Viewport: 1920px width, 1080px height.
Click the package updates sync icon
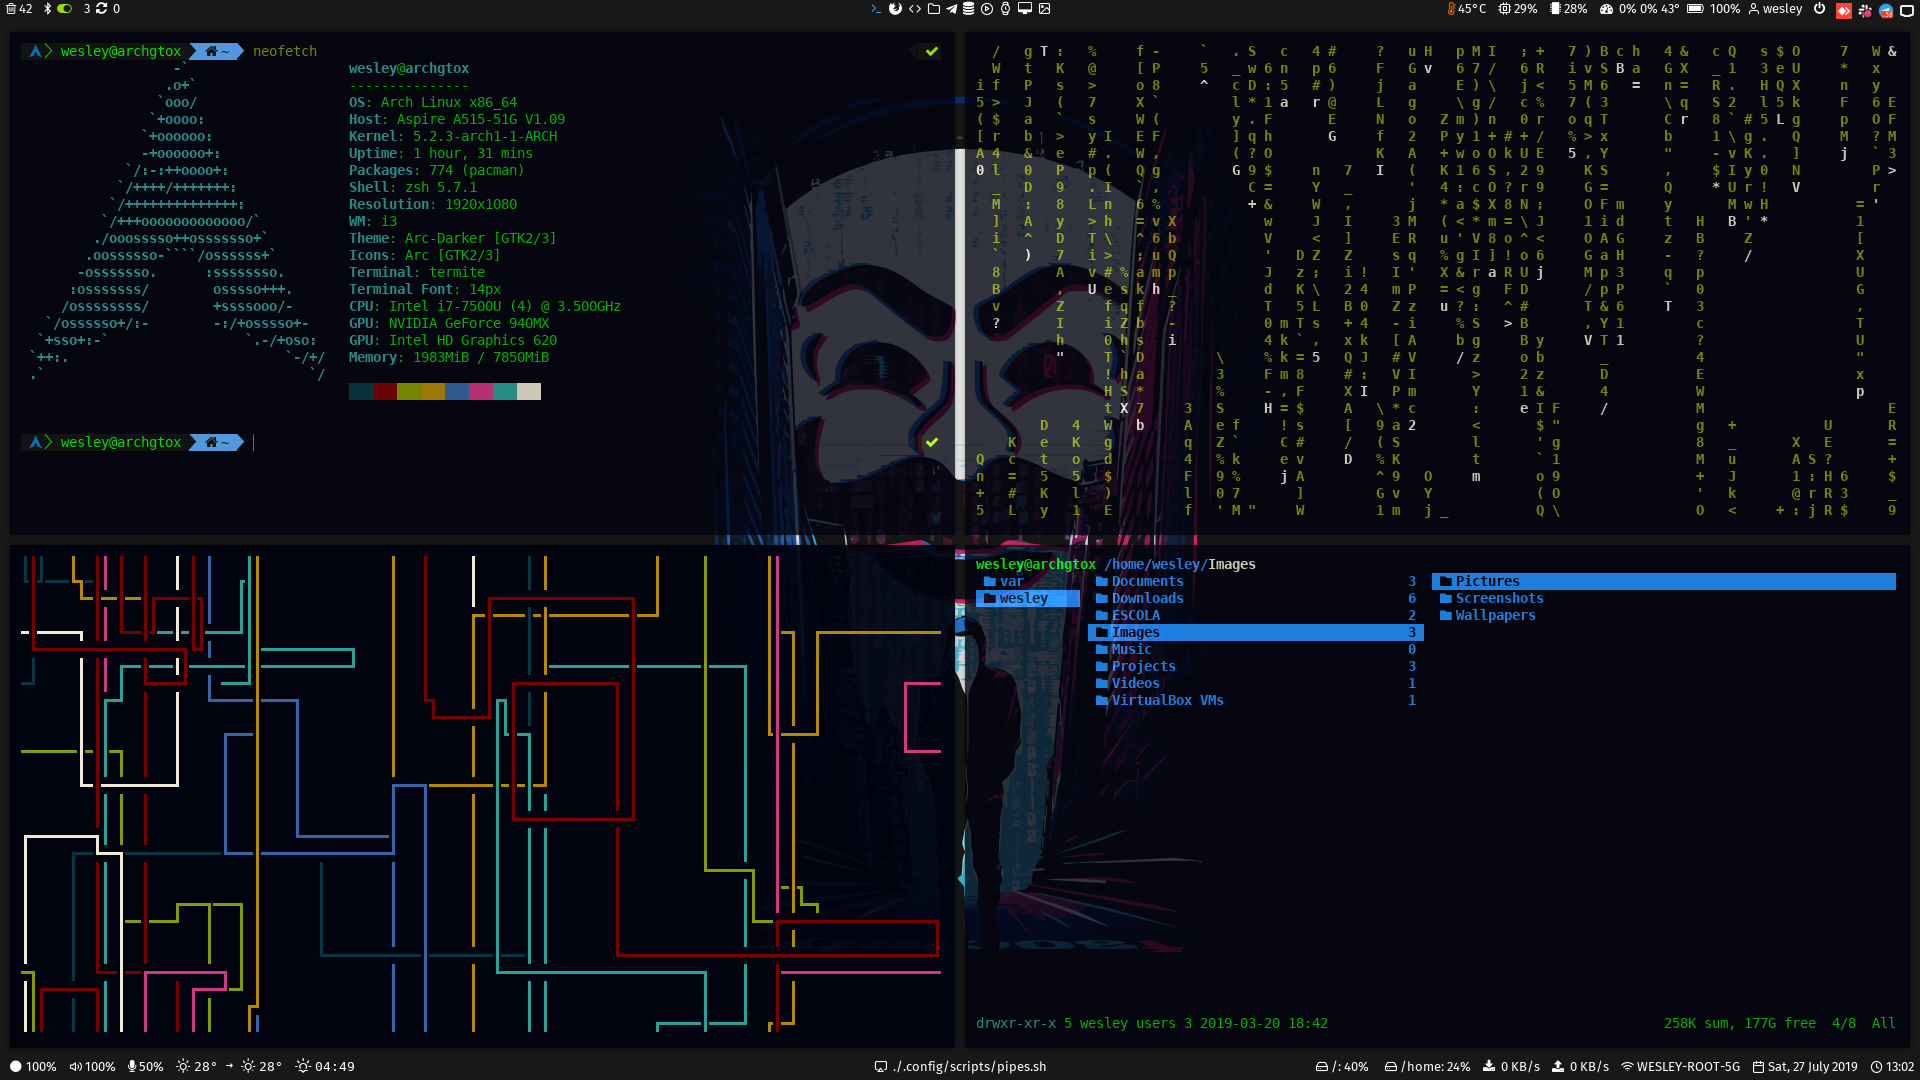pos(101,9)
